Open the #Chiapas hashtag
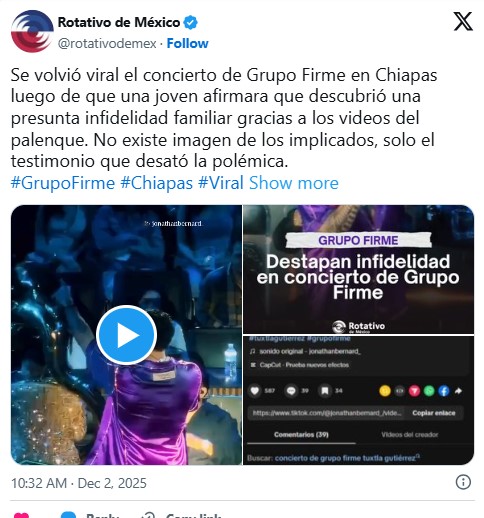The image size is (484, 518). [x=157, y=183]
